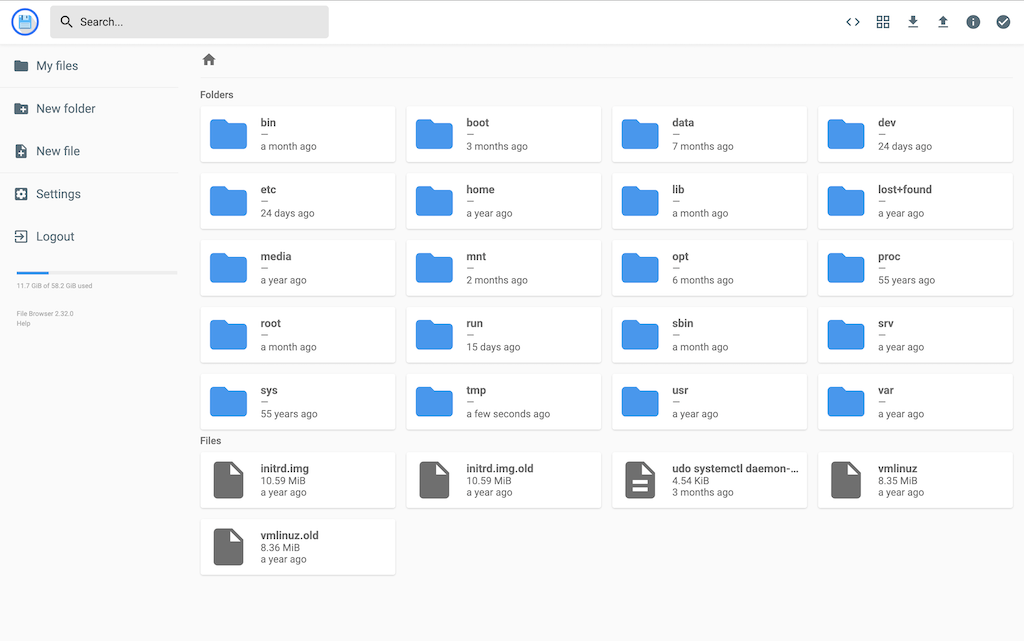Viewport: 1024px width, 641px height.
Task: Open the etc folder
Action: (x=298, y=201)
